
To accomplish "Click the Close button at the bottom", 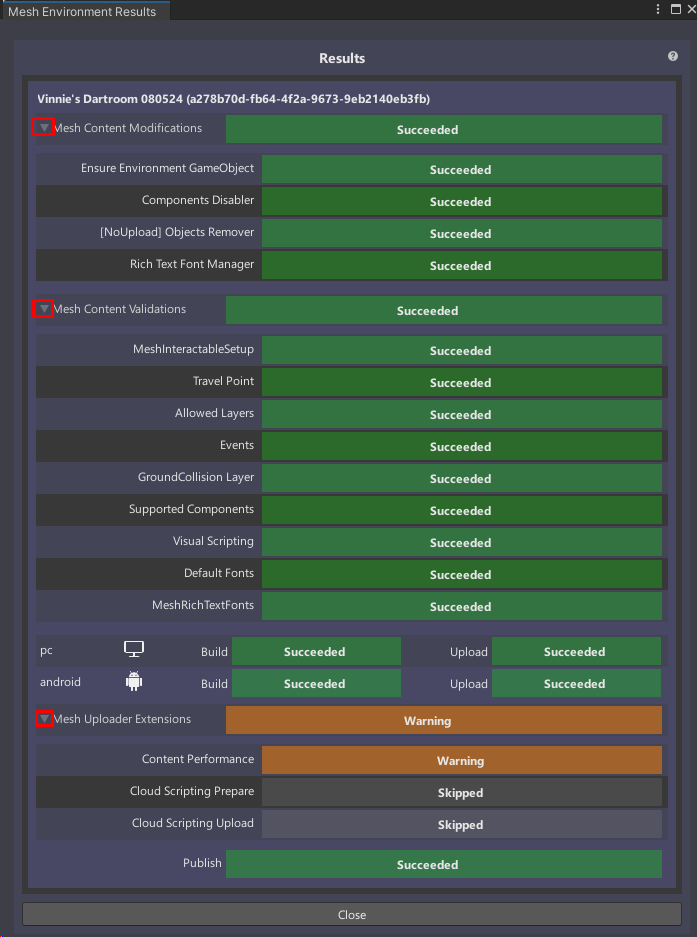I will [x=351, y=914].
